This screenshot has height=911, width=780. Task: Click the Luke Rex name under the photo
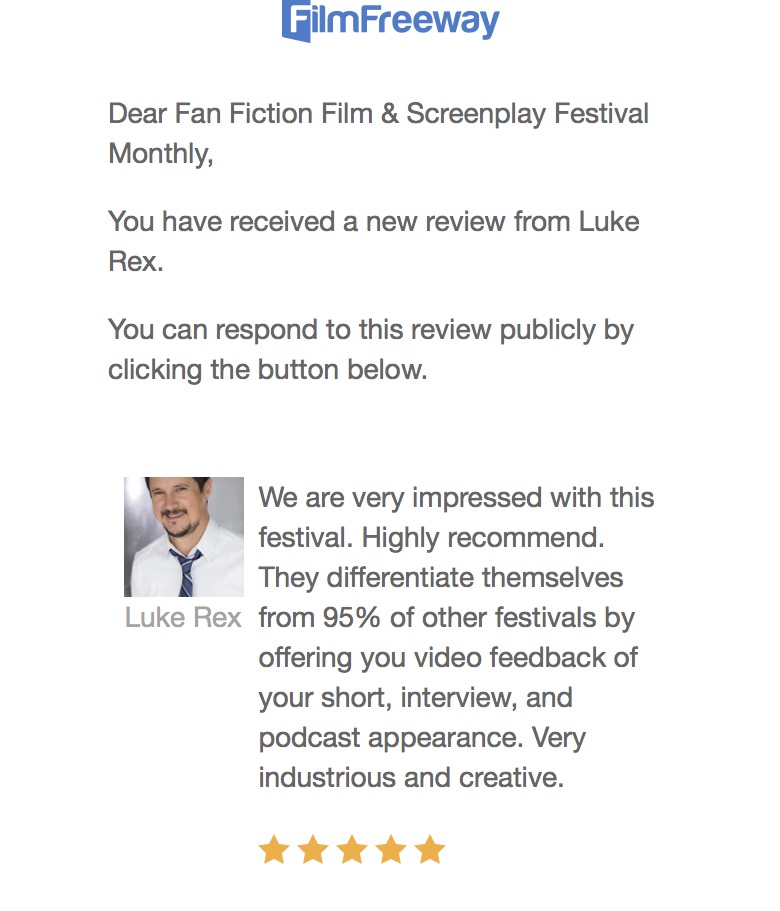[x=183, y=618]
